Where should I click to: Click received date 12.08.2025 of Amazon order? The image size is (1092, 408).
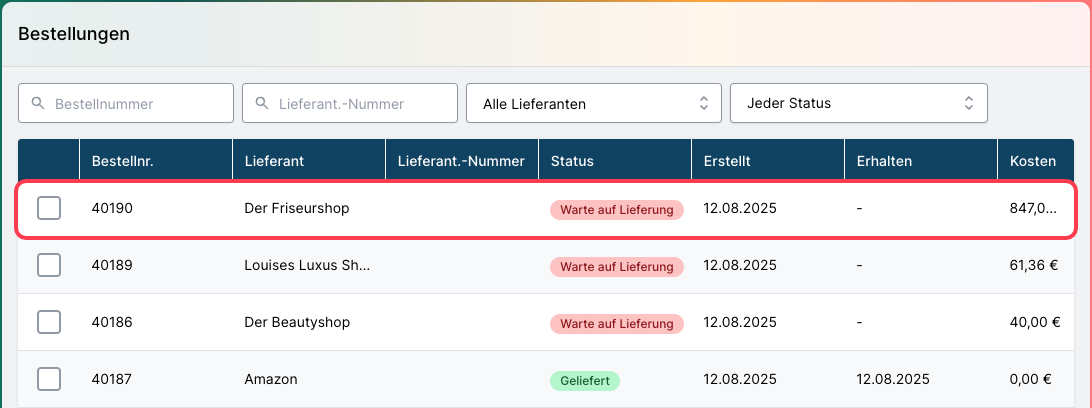[893, 379]
